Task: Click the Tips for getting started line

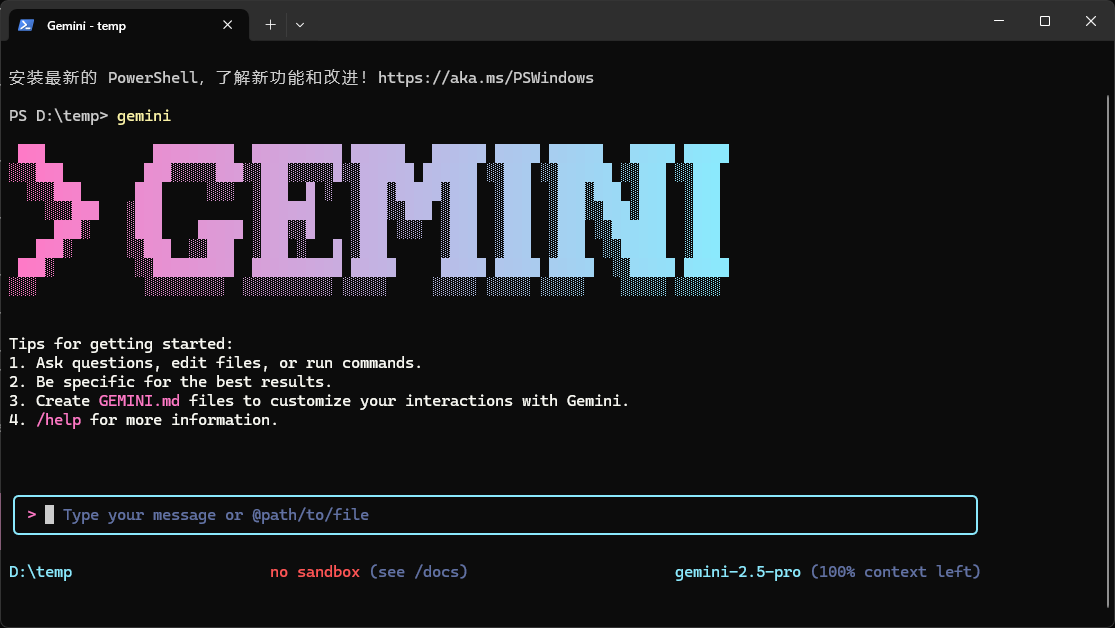Action: pyautogui.click(x=121, y=344)
